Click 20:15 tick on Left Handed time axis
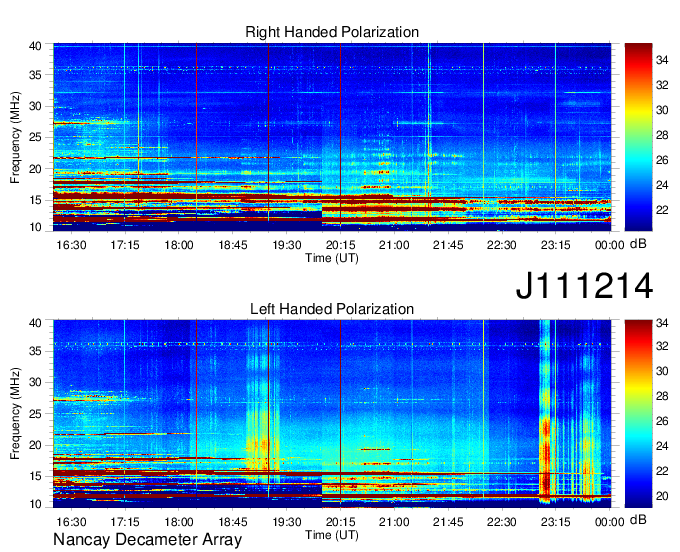Viewport: 680px width, 552px height. [340, 522]
